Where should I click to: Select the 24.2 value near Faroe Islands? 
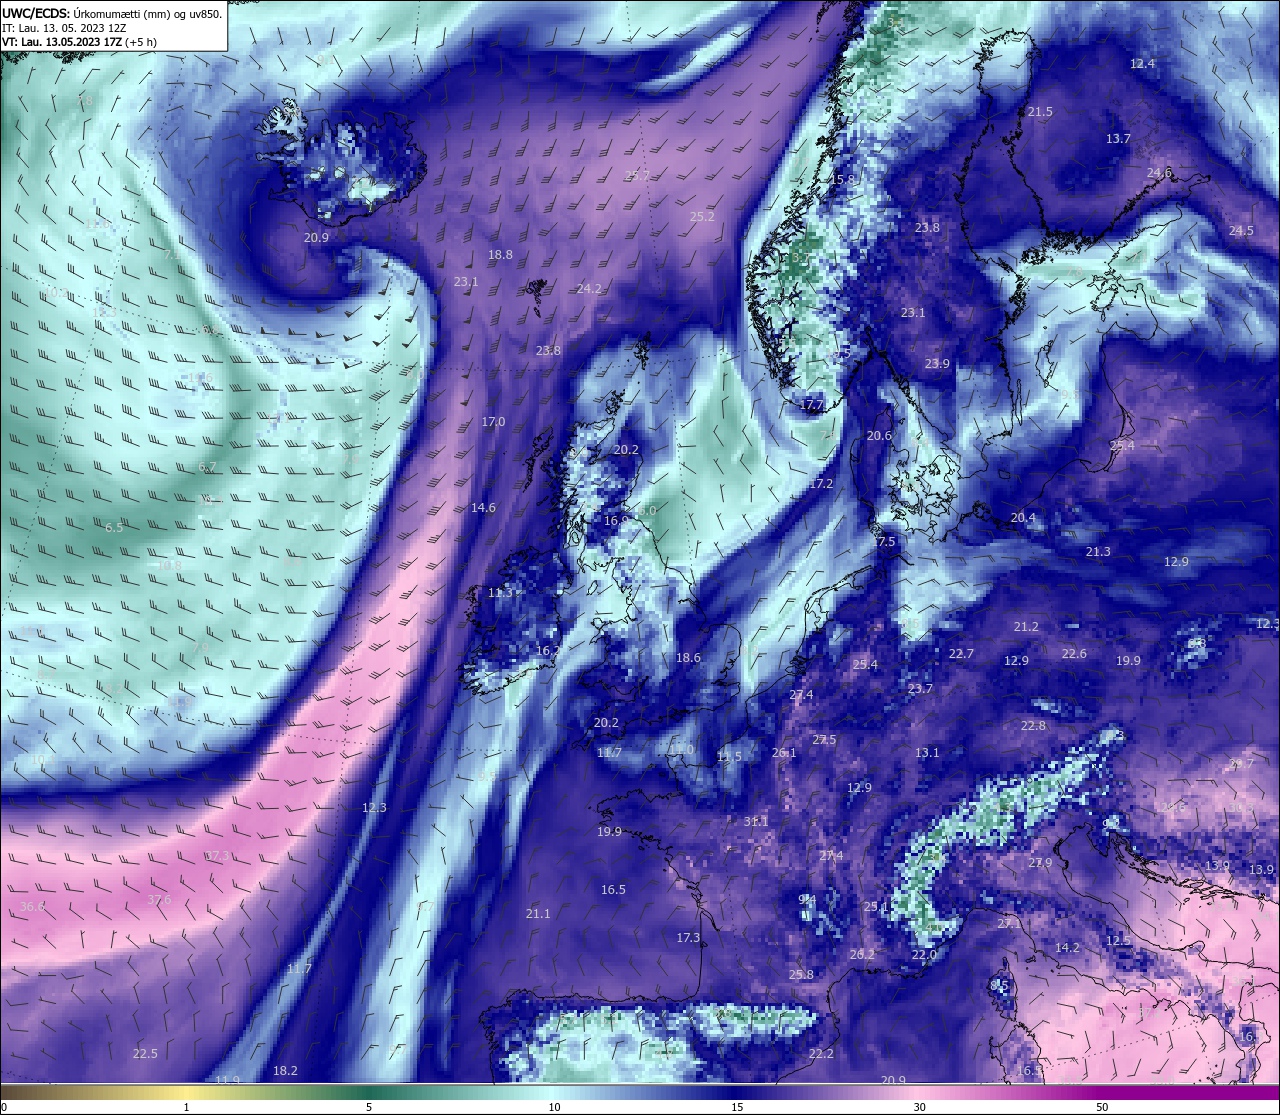tap(589, 288)
